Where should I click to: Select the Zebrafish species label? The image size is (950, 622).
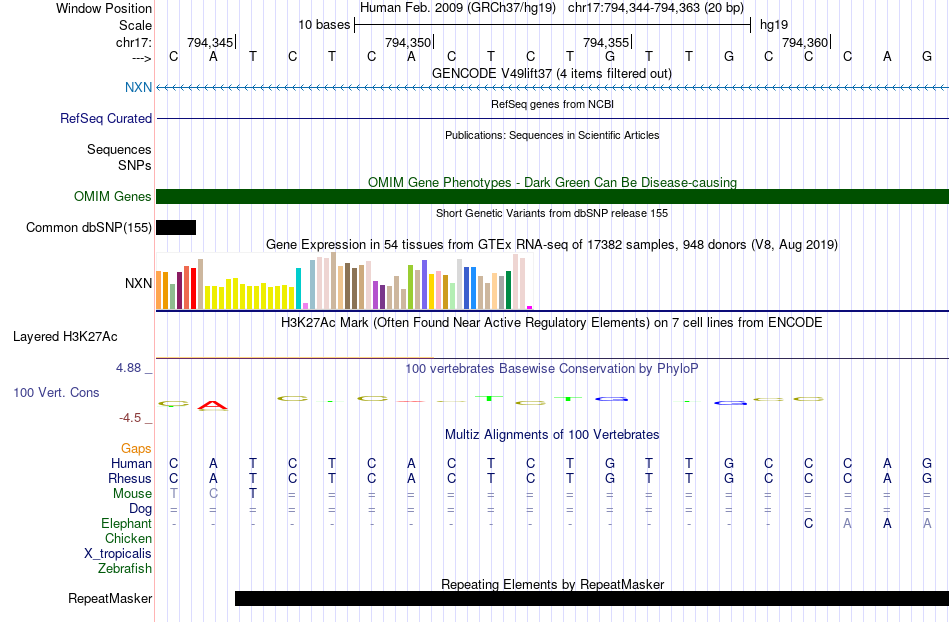[x=125, y=569]
